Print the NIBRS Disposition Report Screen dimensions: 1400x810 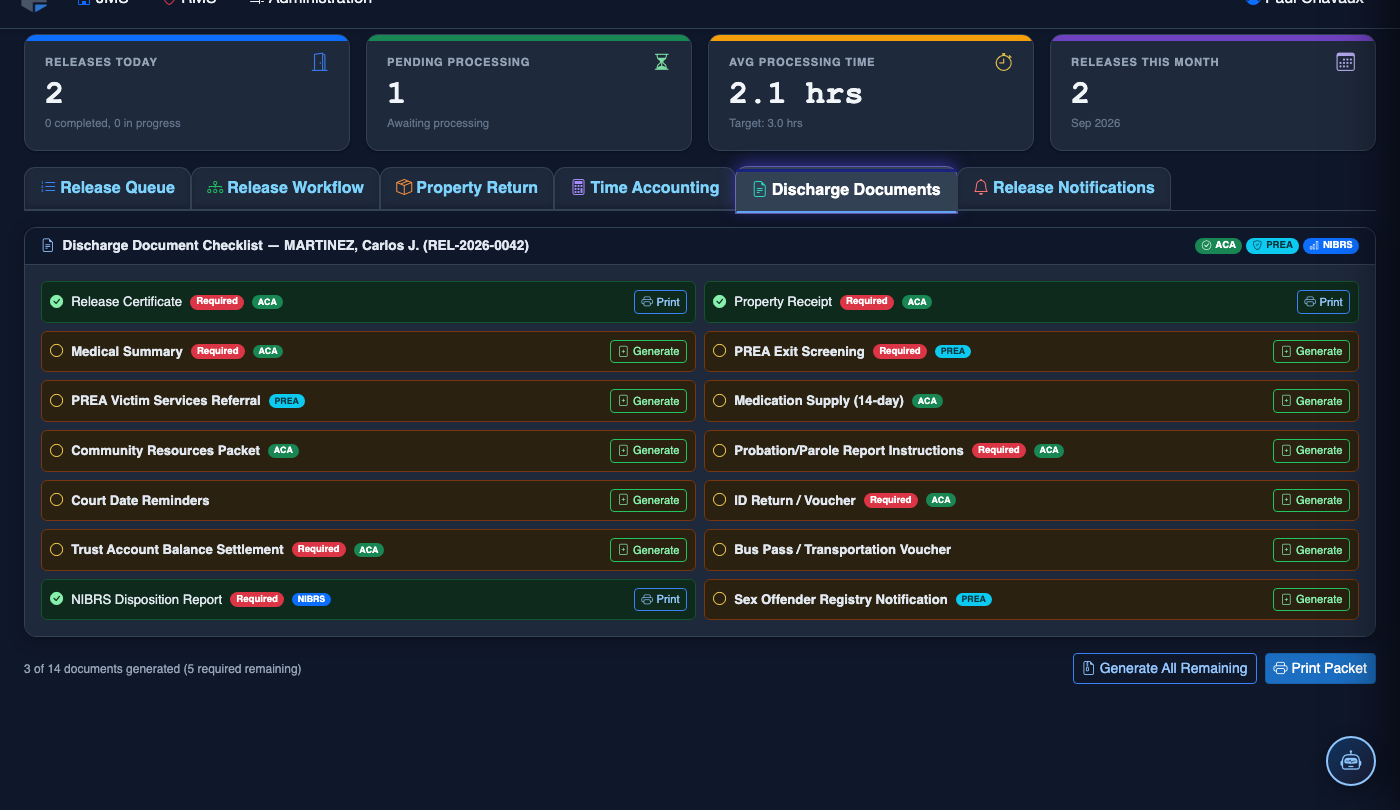pos(661,599)
